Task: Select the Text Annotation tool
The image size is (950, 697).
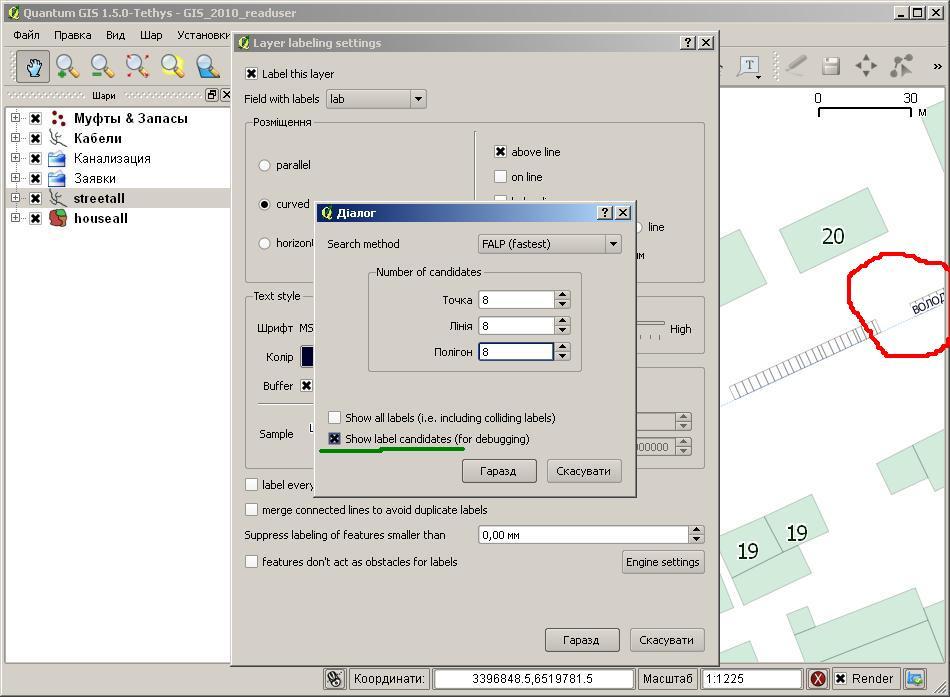Action: pos(750,67)
